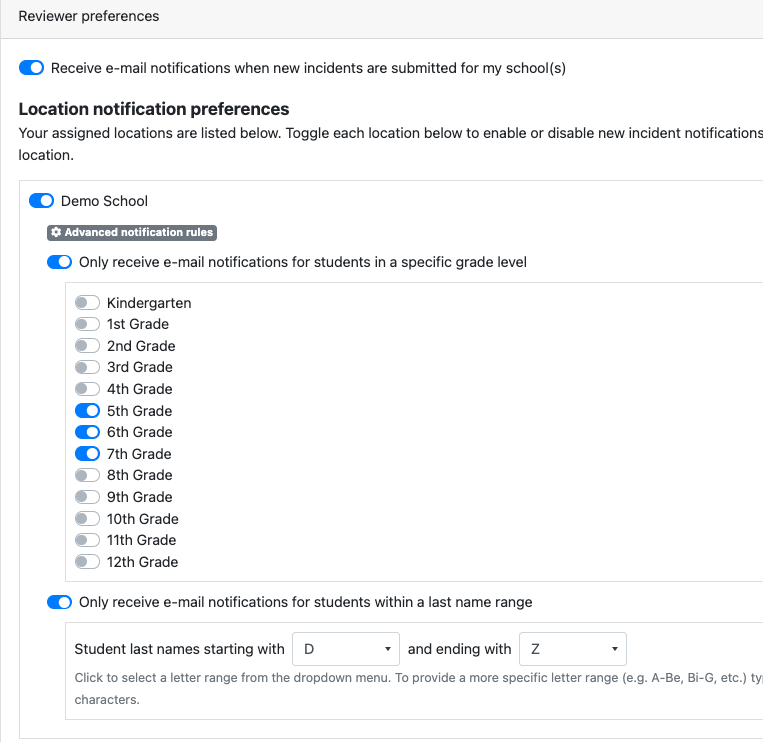Enable 3rd Grade notifications

click(88, 367)
